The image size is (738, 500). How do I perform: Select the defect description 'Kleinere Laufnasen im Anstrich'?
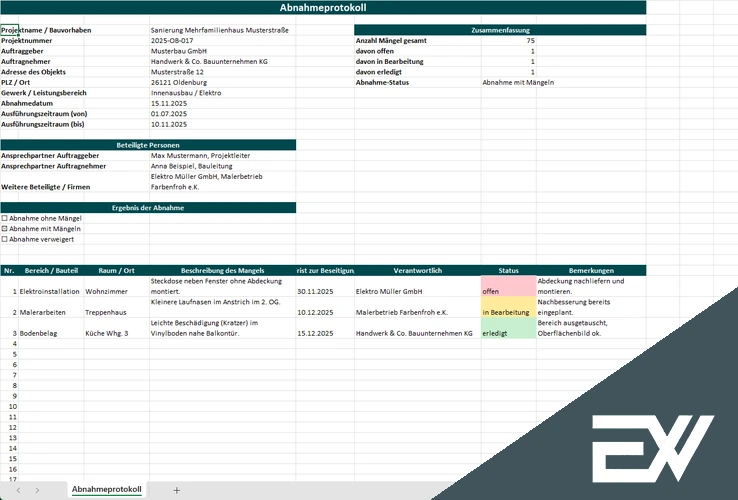223,307
